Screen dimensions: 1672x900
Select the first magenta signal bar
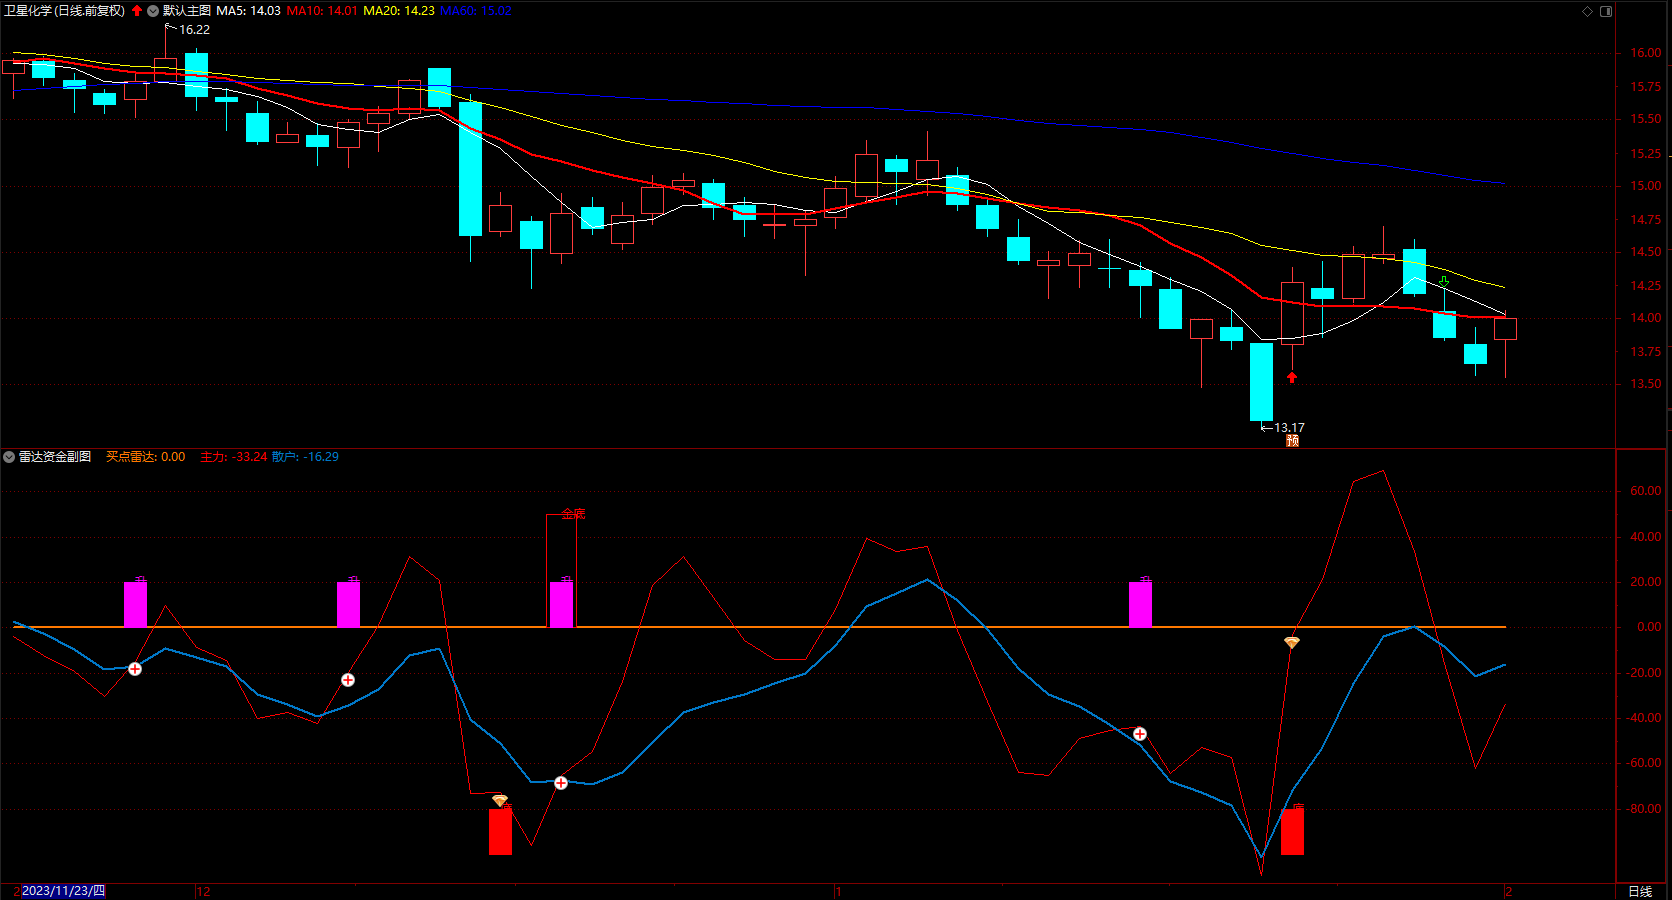point(135,604)
